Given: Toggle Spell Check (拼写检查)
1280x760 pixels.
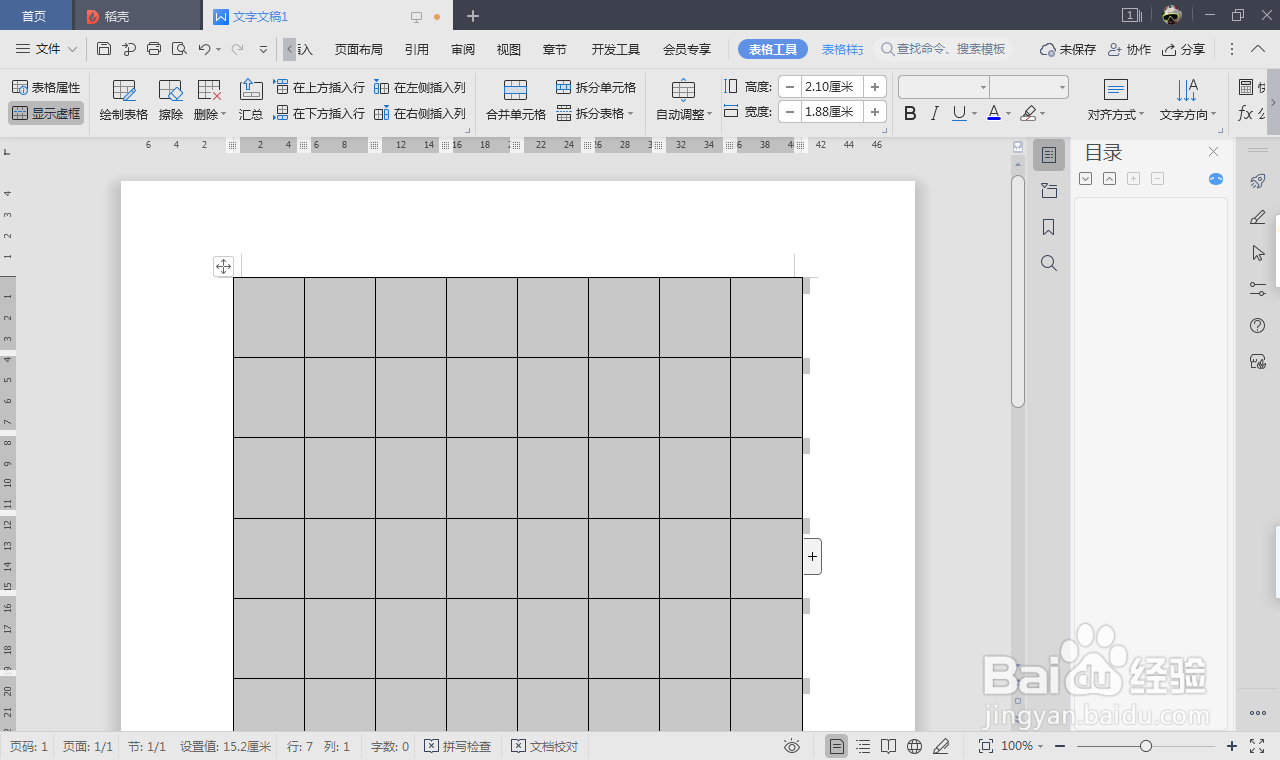Looking at the screenshot, I should (458, 746).
